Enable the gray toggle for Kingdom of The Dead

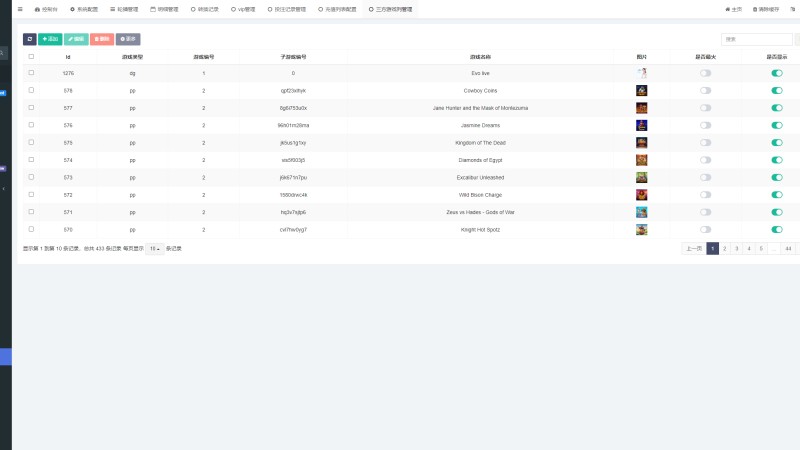(x=706, y=142)
